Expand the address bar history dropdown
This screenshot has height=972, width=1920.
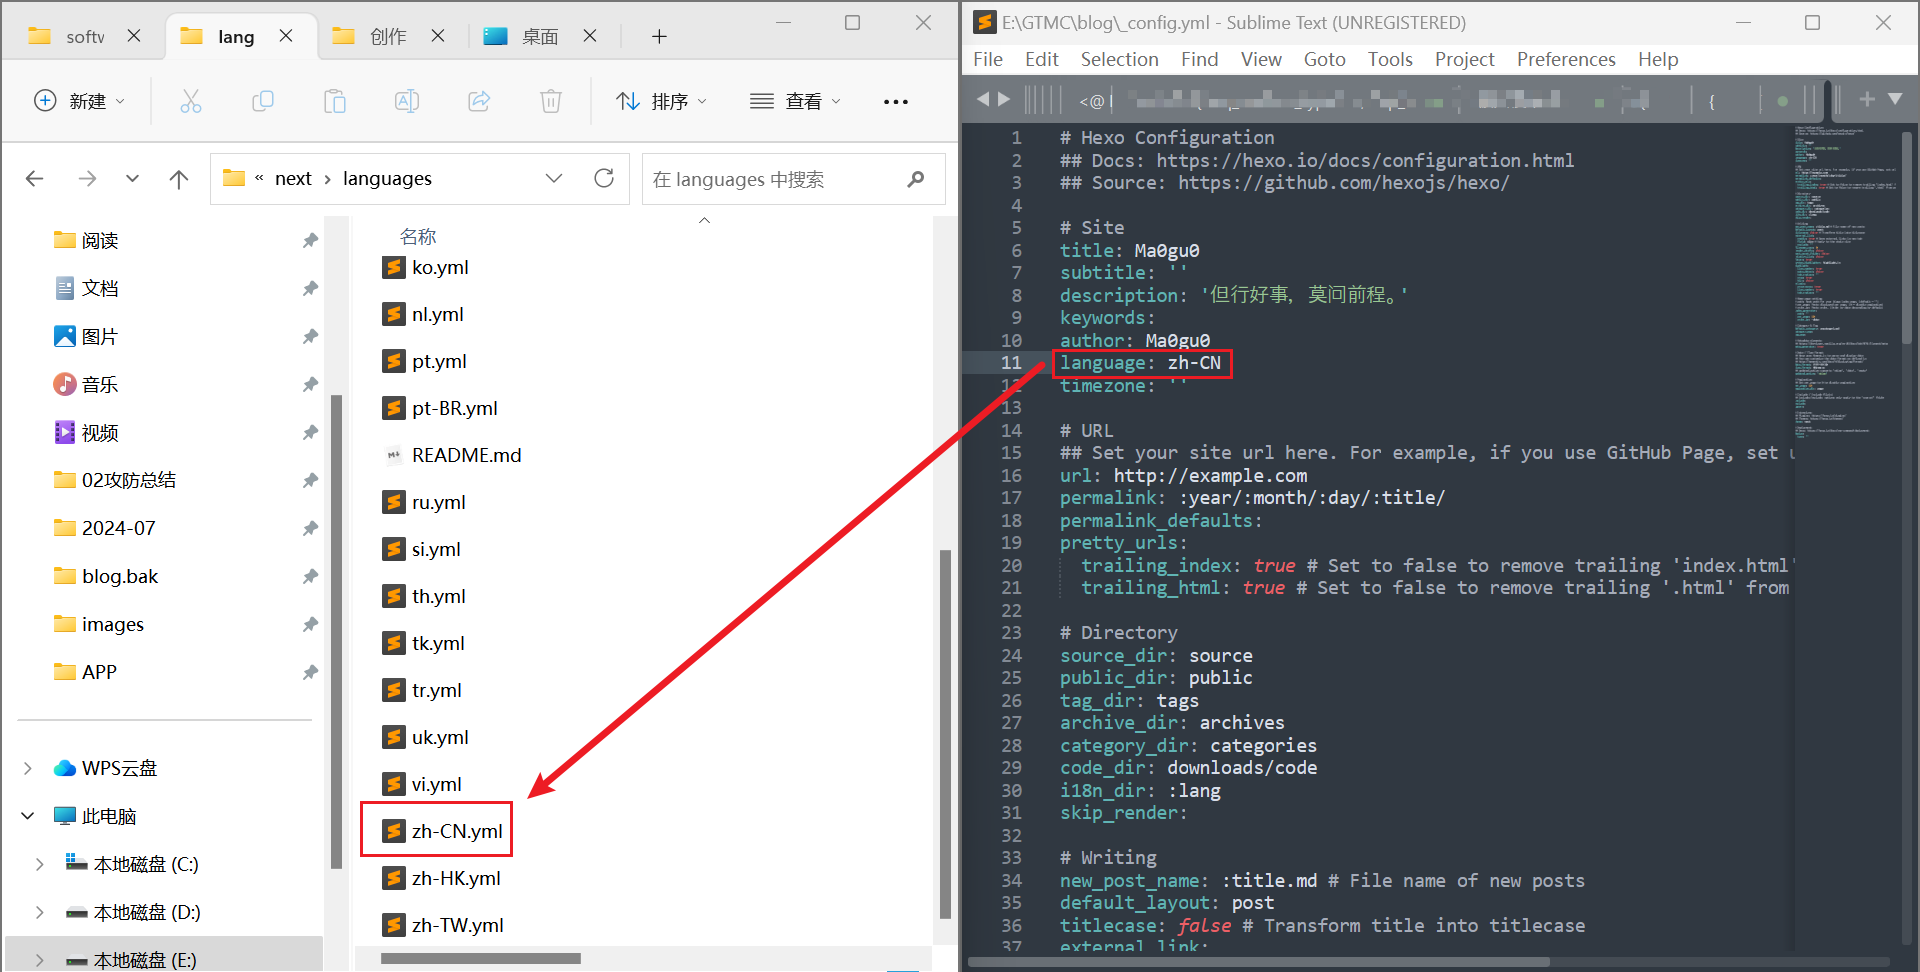click(554, 179)
